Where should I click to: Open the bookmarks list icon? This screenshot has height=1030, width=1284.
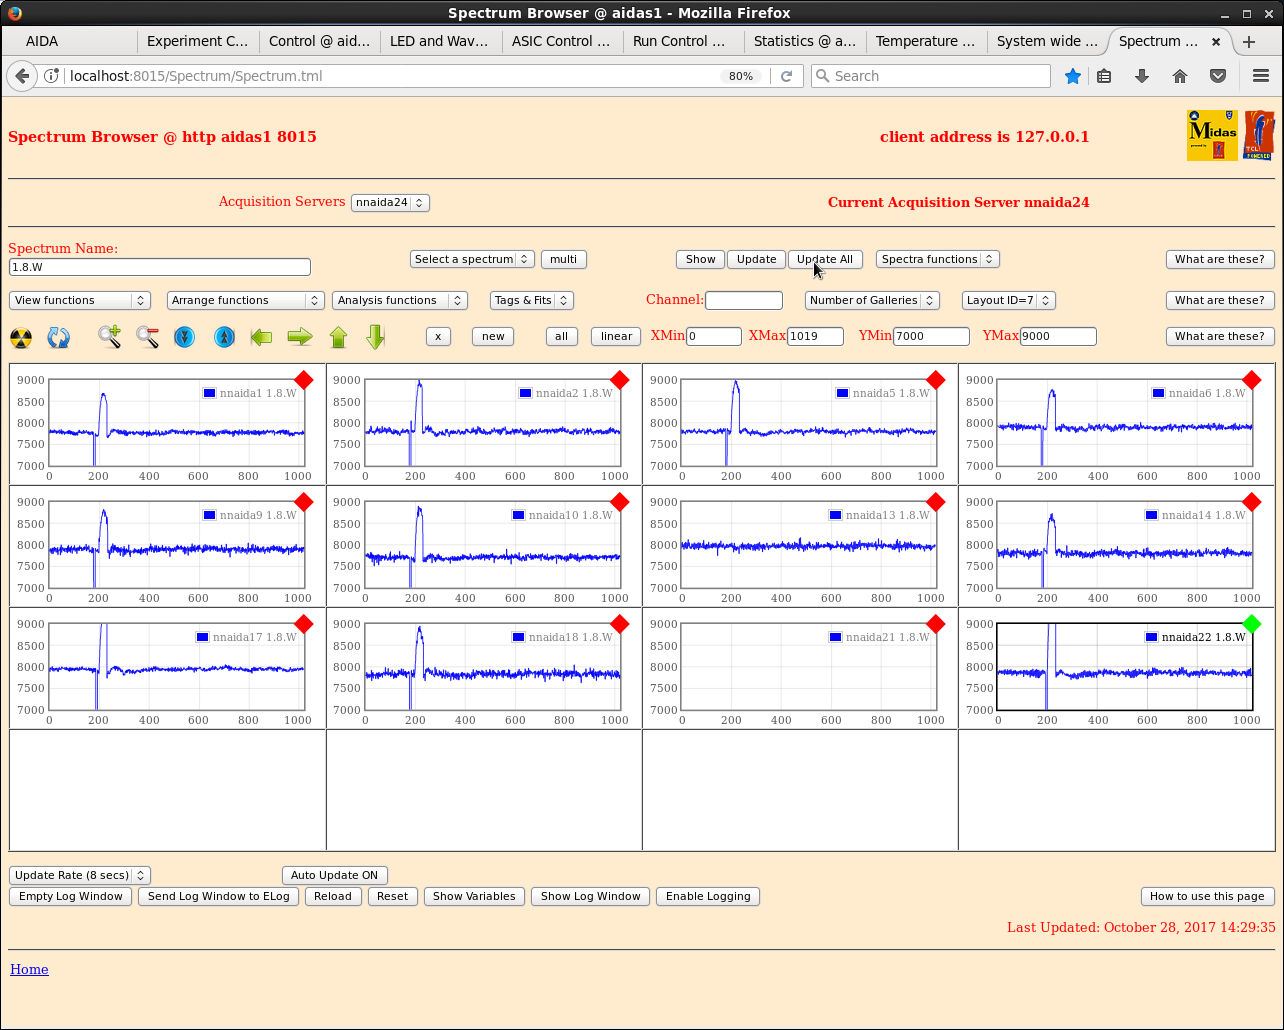pos(1104,76)
